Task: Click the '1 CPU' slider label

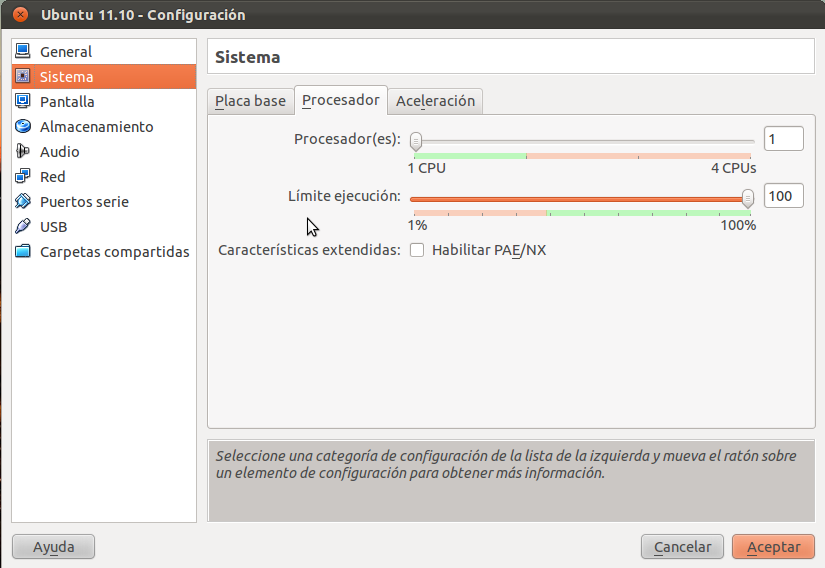Action: point(427,168)
